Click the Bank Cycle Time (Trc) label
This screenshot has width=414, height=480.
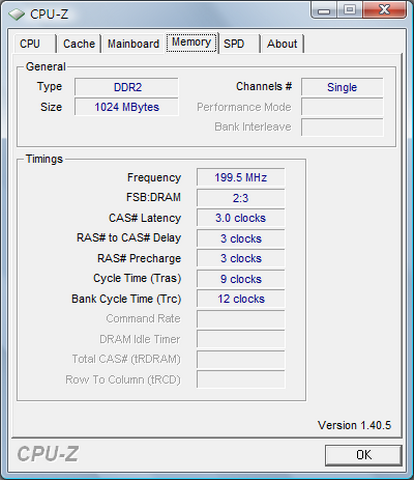126,299
